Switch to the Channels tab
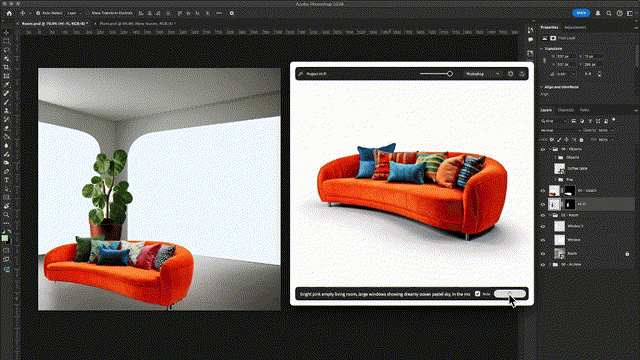 coord(565,110)
